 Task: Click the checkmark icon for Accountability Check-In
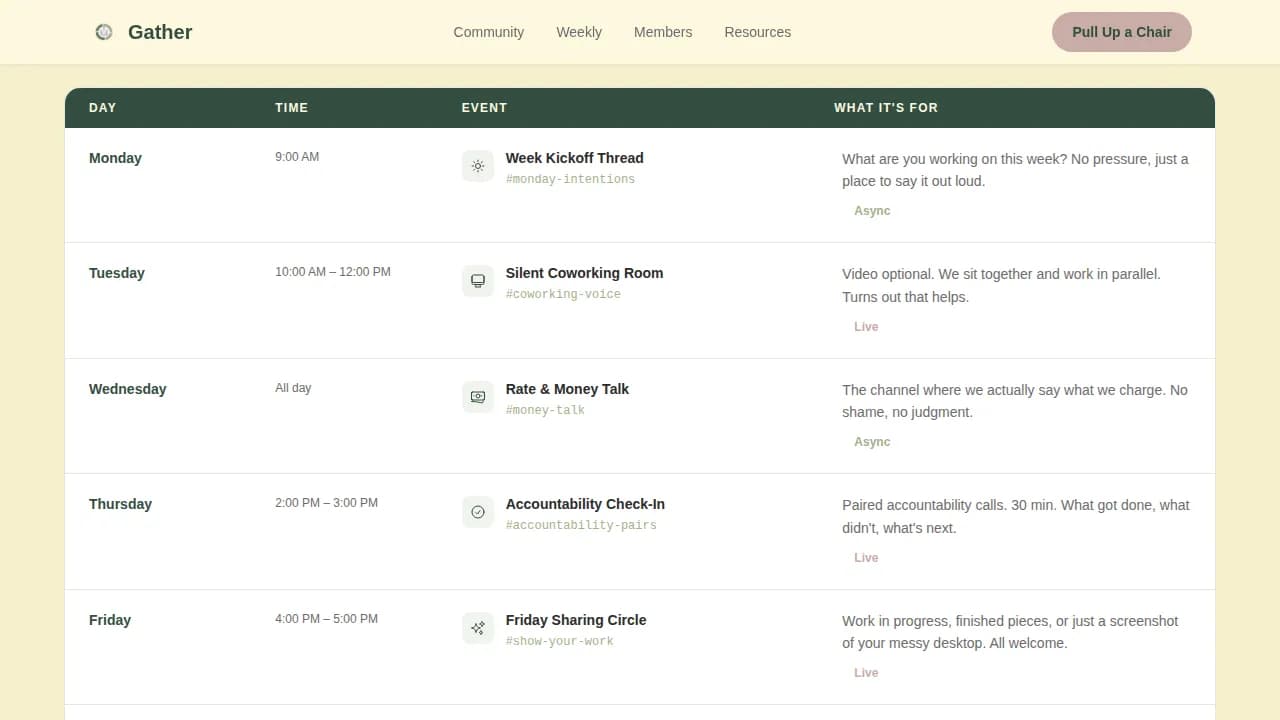click(477, 512)
